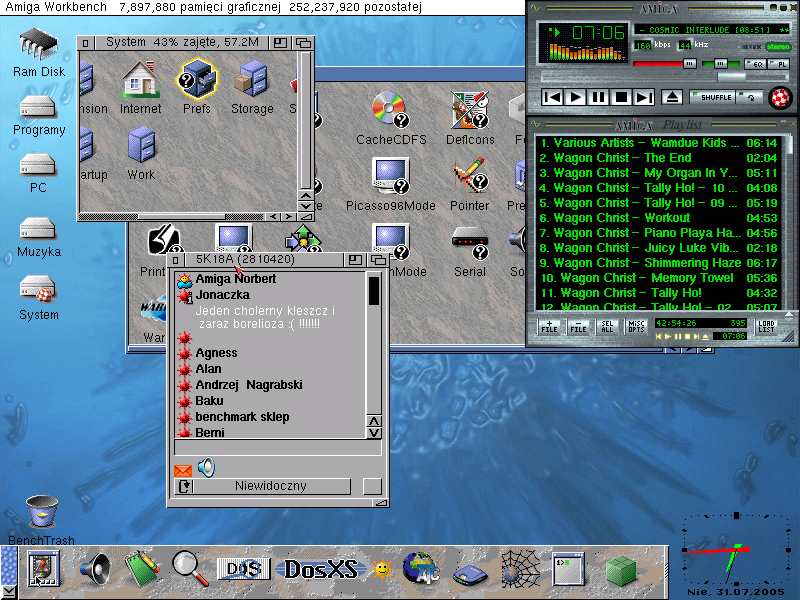Toggle the PL playlist button

click(779, 64)
